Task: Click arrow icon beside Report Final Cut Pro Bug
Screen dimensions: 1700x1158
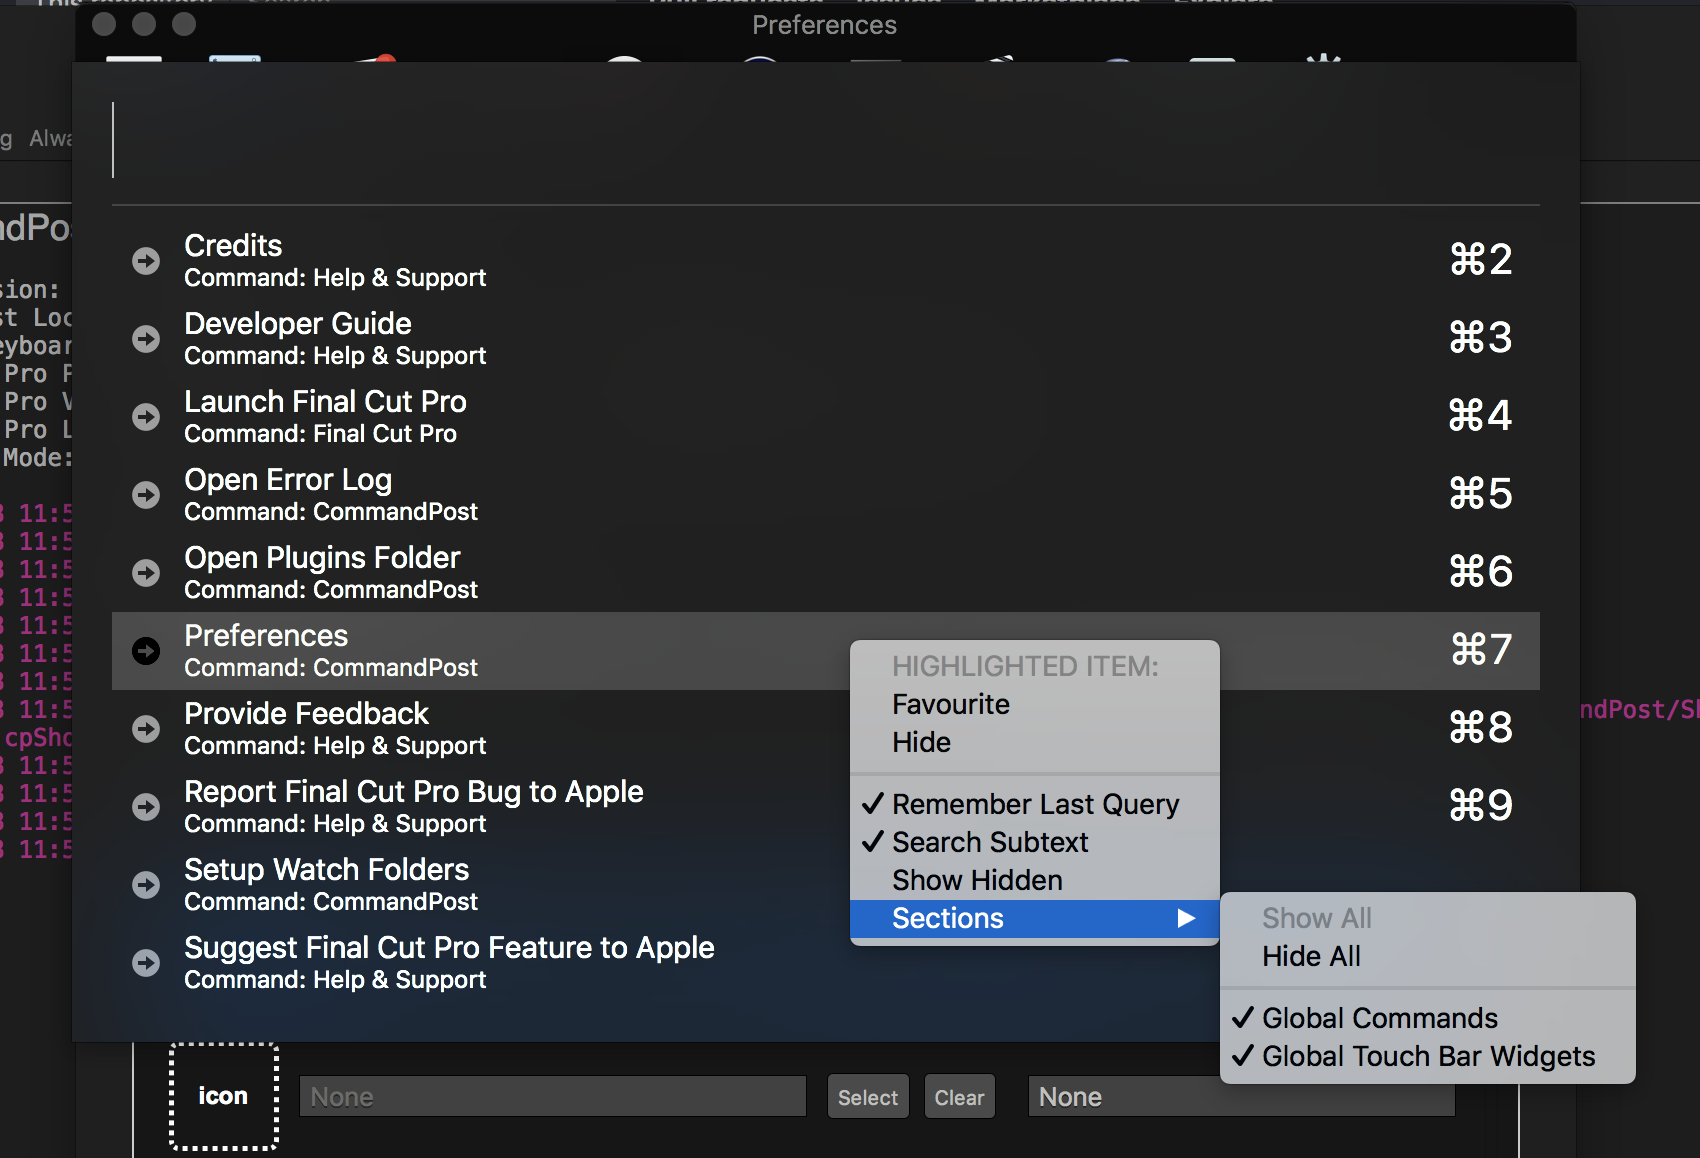Action: [x=146, y=807]
